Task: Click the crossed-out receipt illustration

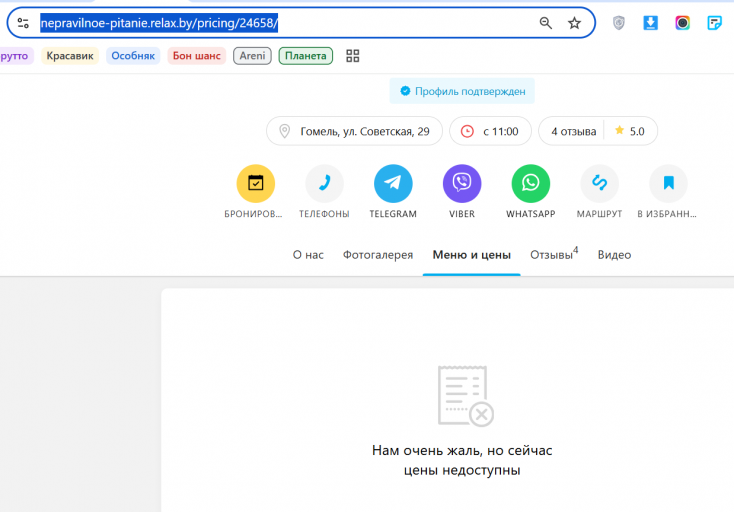Action: (x=465, y=396)
